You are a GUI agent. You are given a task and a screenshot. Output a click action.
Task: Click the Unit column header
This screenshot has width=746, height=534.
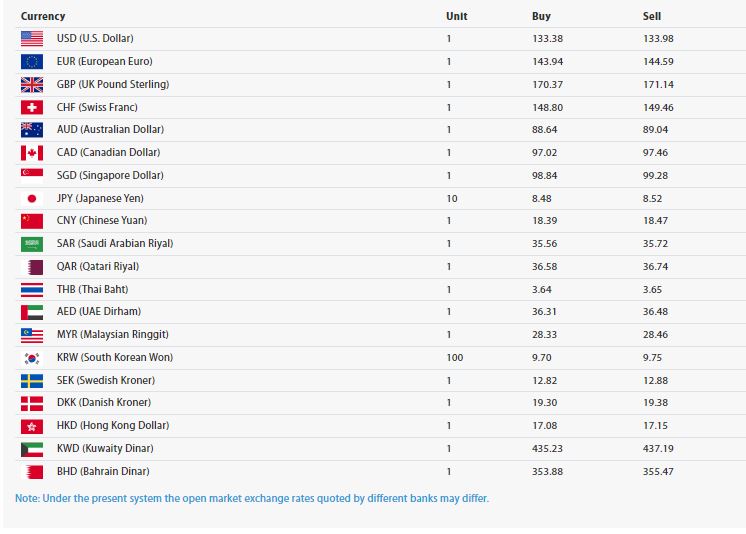[x=456, y=16]
